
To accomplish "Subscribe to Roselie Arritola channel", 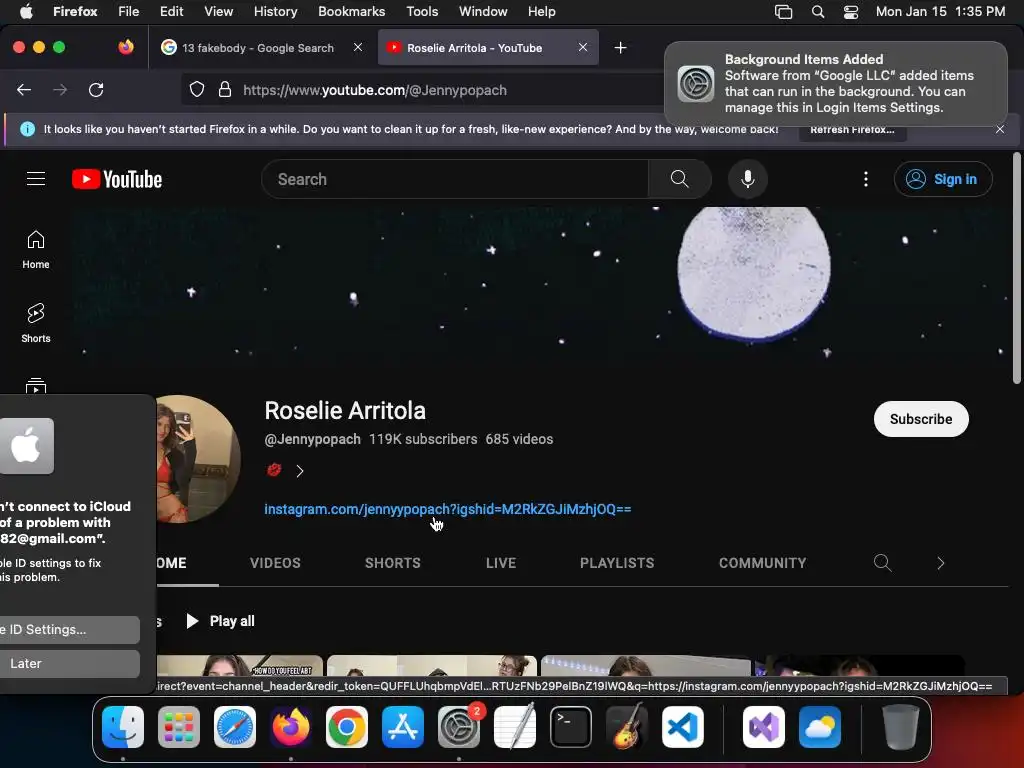I will click(921, 419).
